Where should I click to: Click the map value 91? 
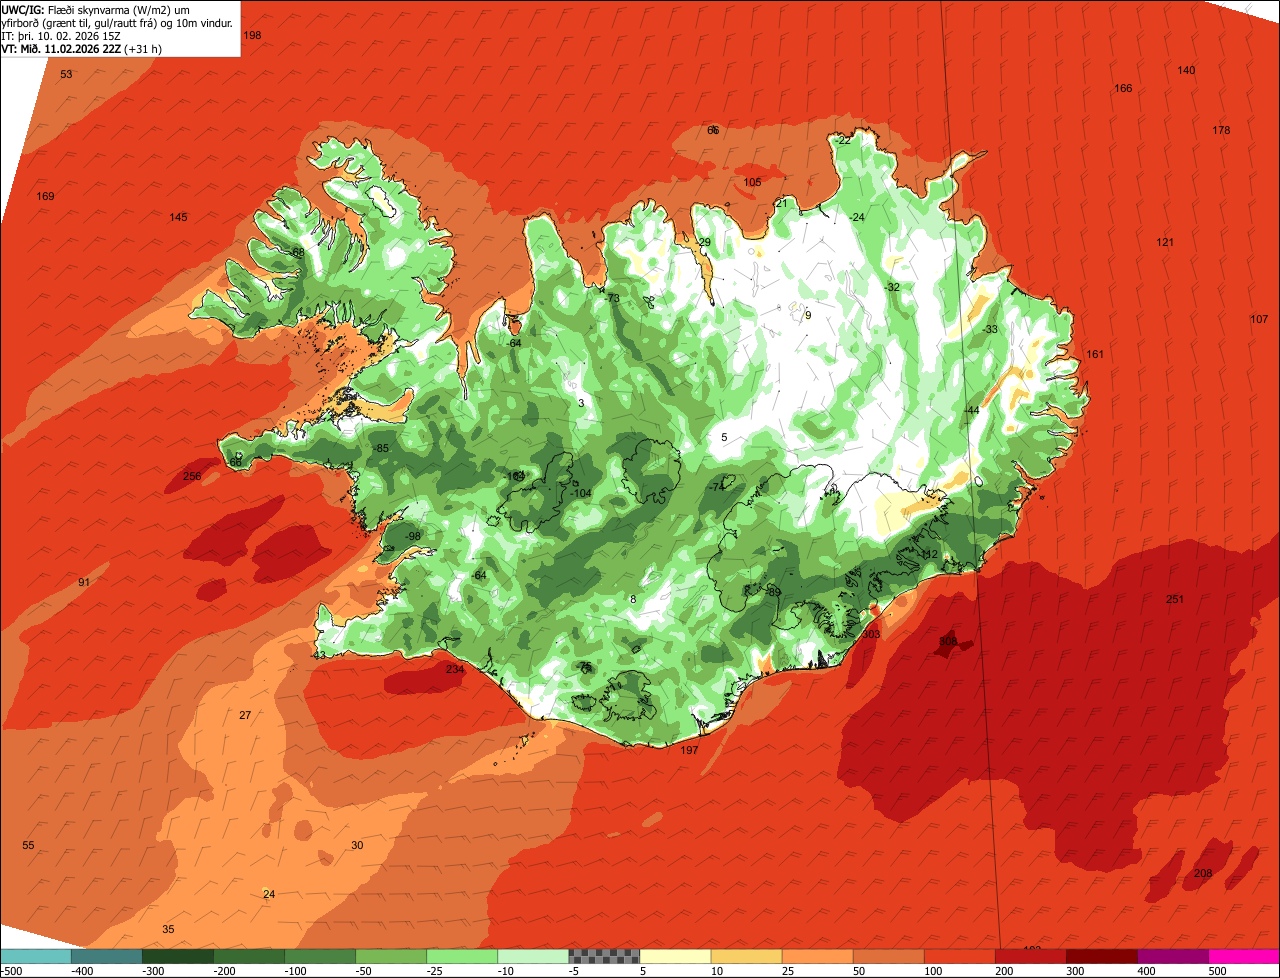click(84, 582)
